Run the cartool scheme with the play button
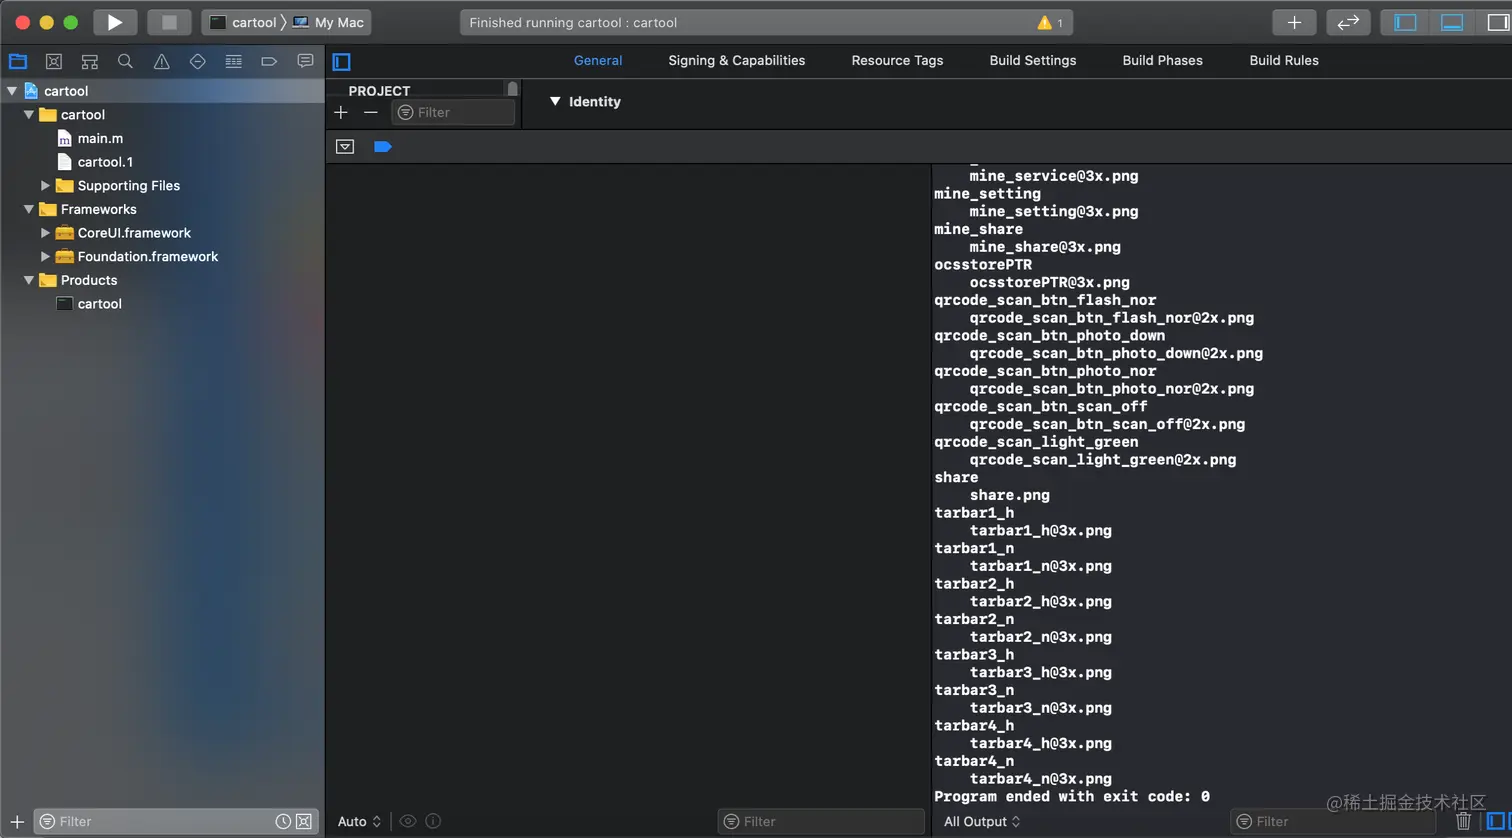1512x838 pixels. point(115,22)
